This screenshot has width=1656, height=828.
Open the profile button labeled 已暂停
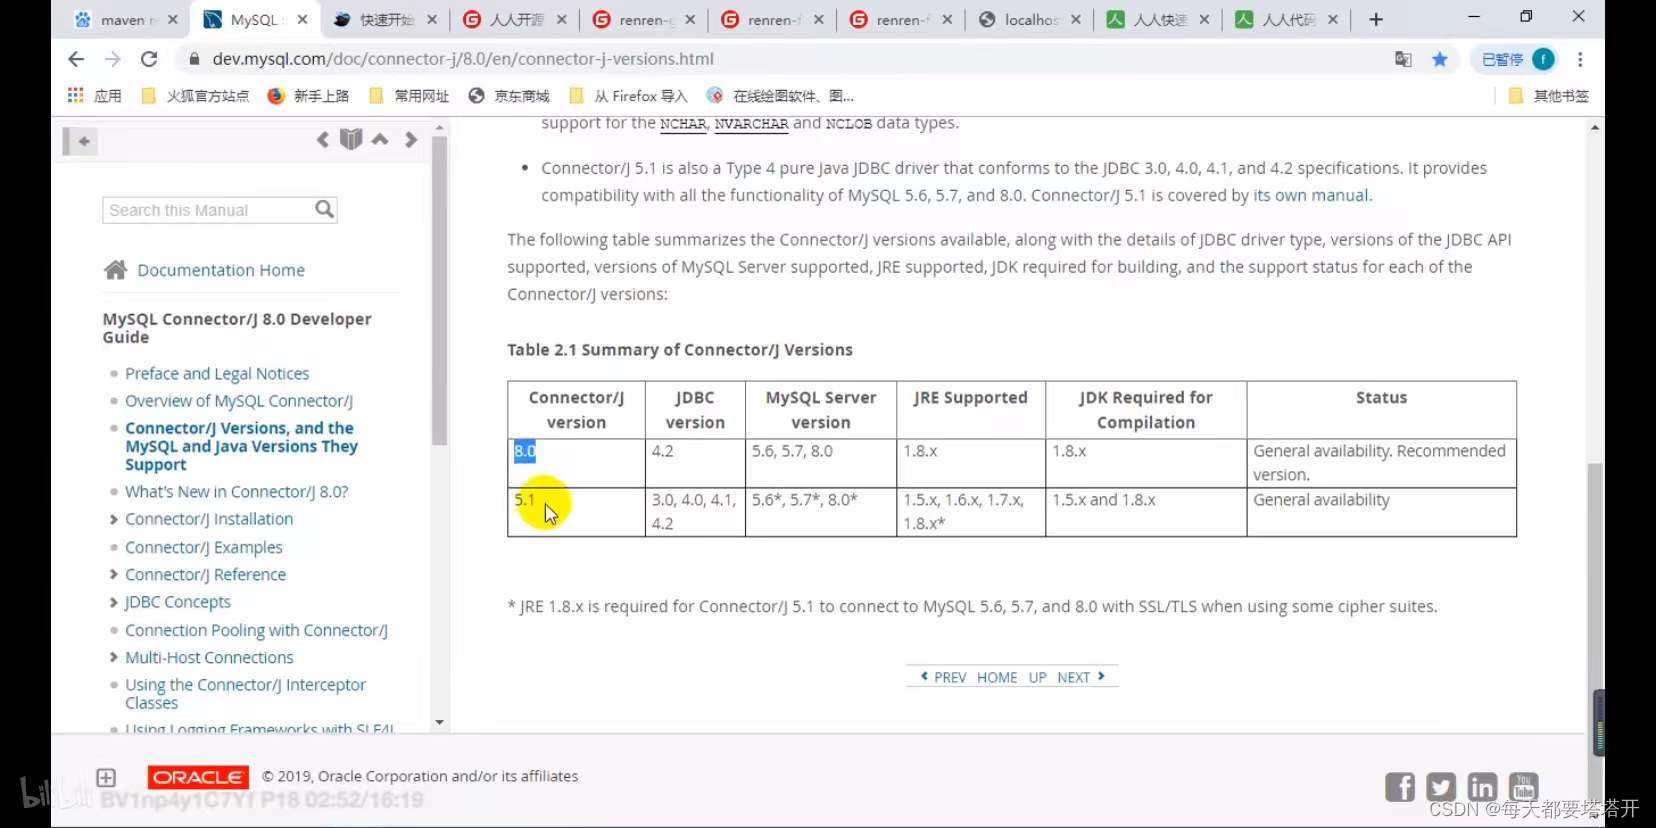1516,59
